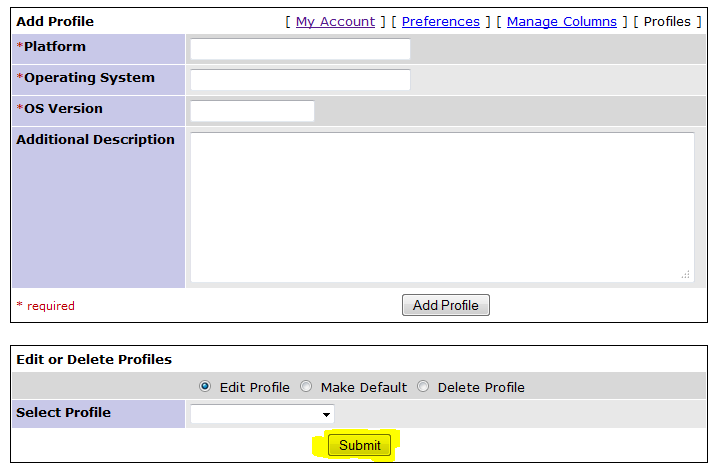The width and height of the screenshot is (711, 474).
Task: Select the Delete Profile radio button
Action: (x=423, y=387)
